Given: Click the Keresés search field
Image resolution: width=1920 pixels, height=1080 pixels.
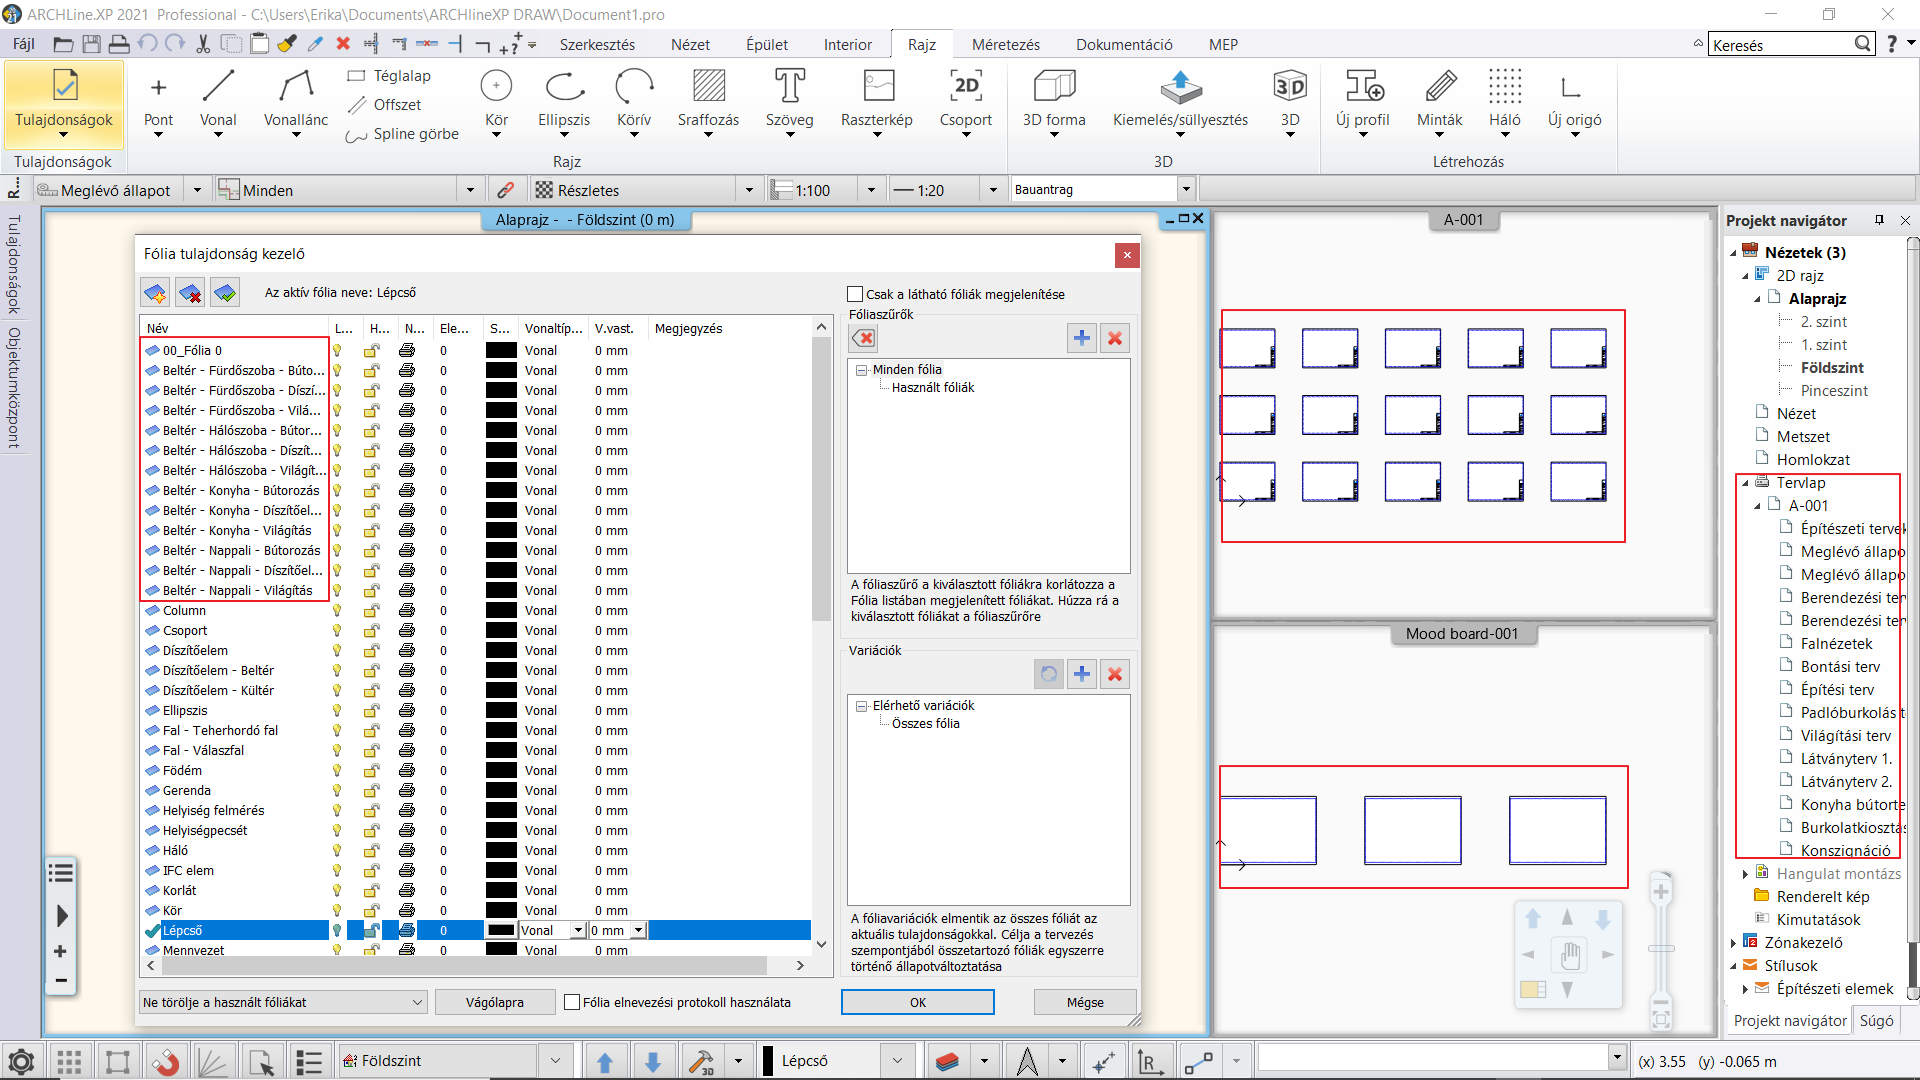Looking at the screenshot, I should (x=1780, y=45).
